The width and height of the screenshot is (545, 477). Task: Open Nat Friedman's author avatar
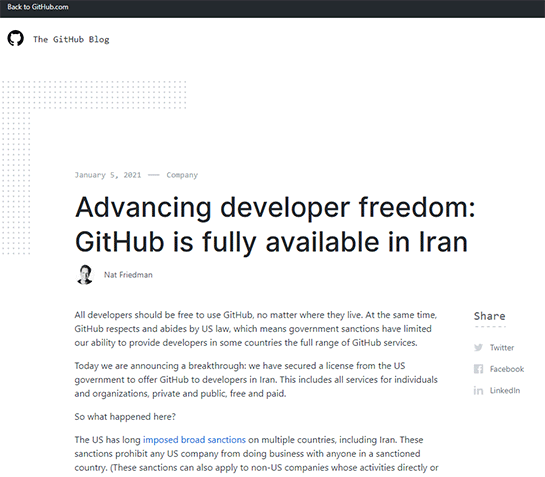coord(85,275)
